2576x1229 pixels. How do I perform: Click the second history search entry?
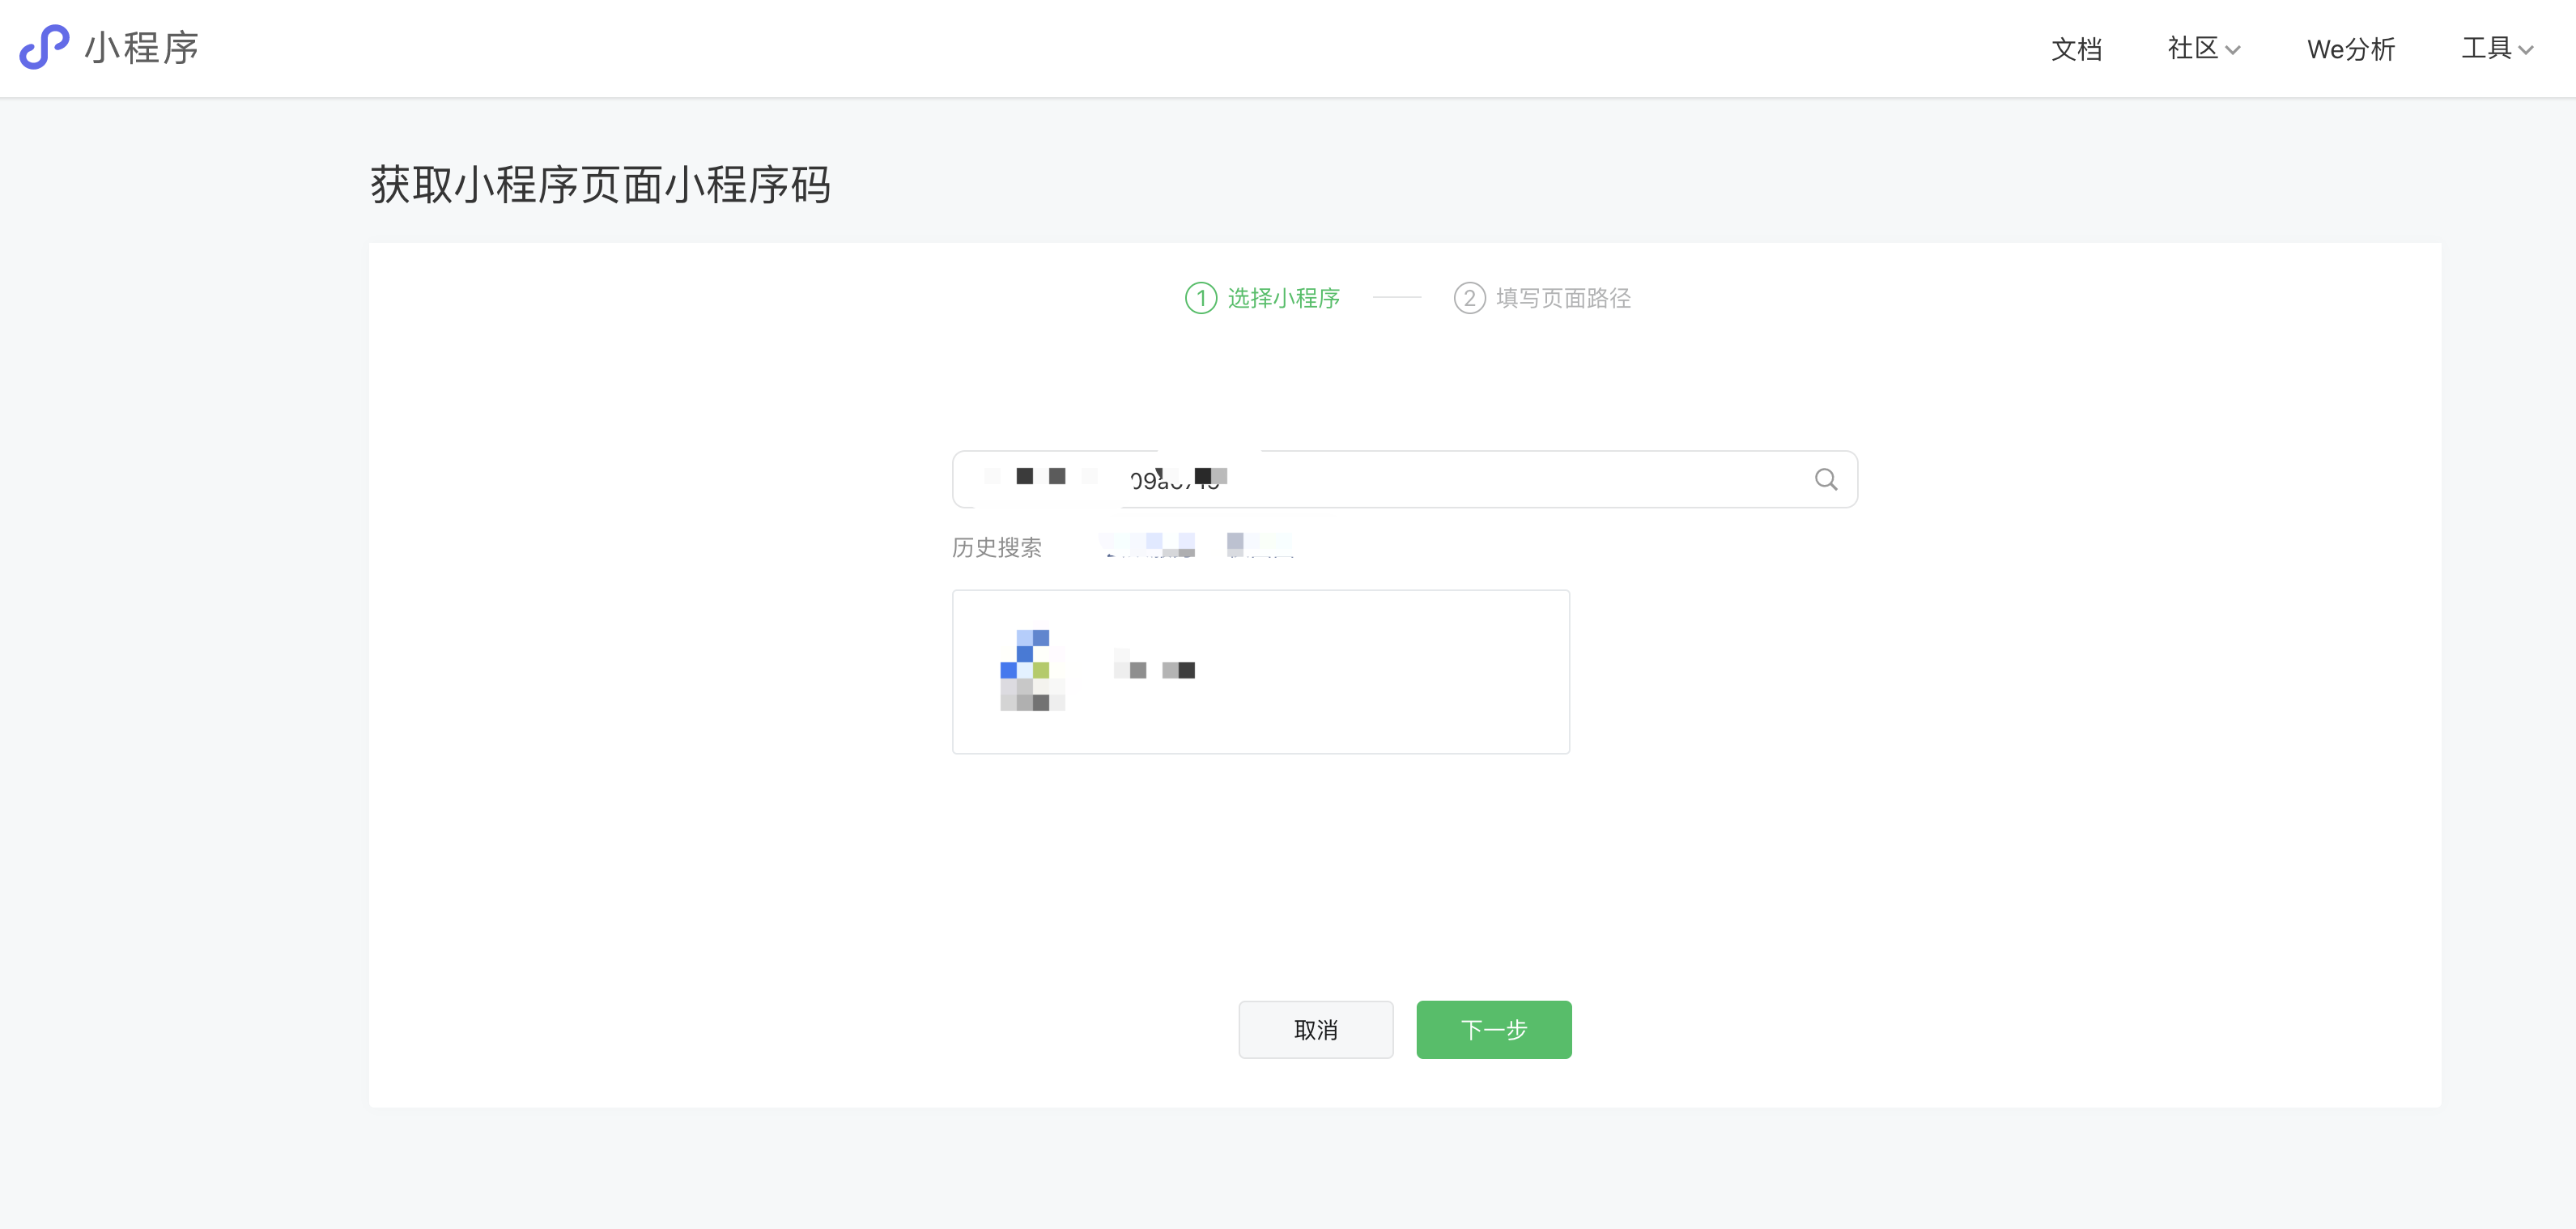pos(1260,545)
